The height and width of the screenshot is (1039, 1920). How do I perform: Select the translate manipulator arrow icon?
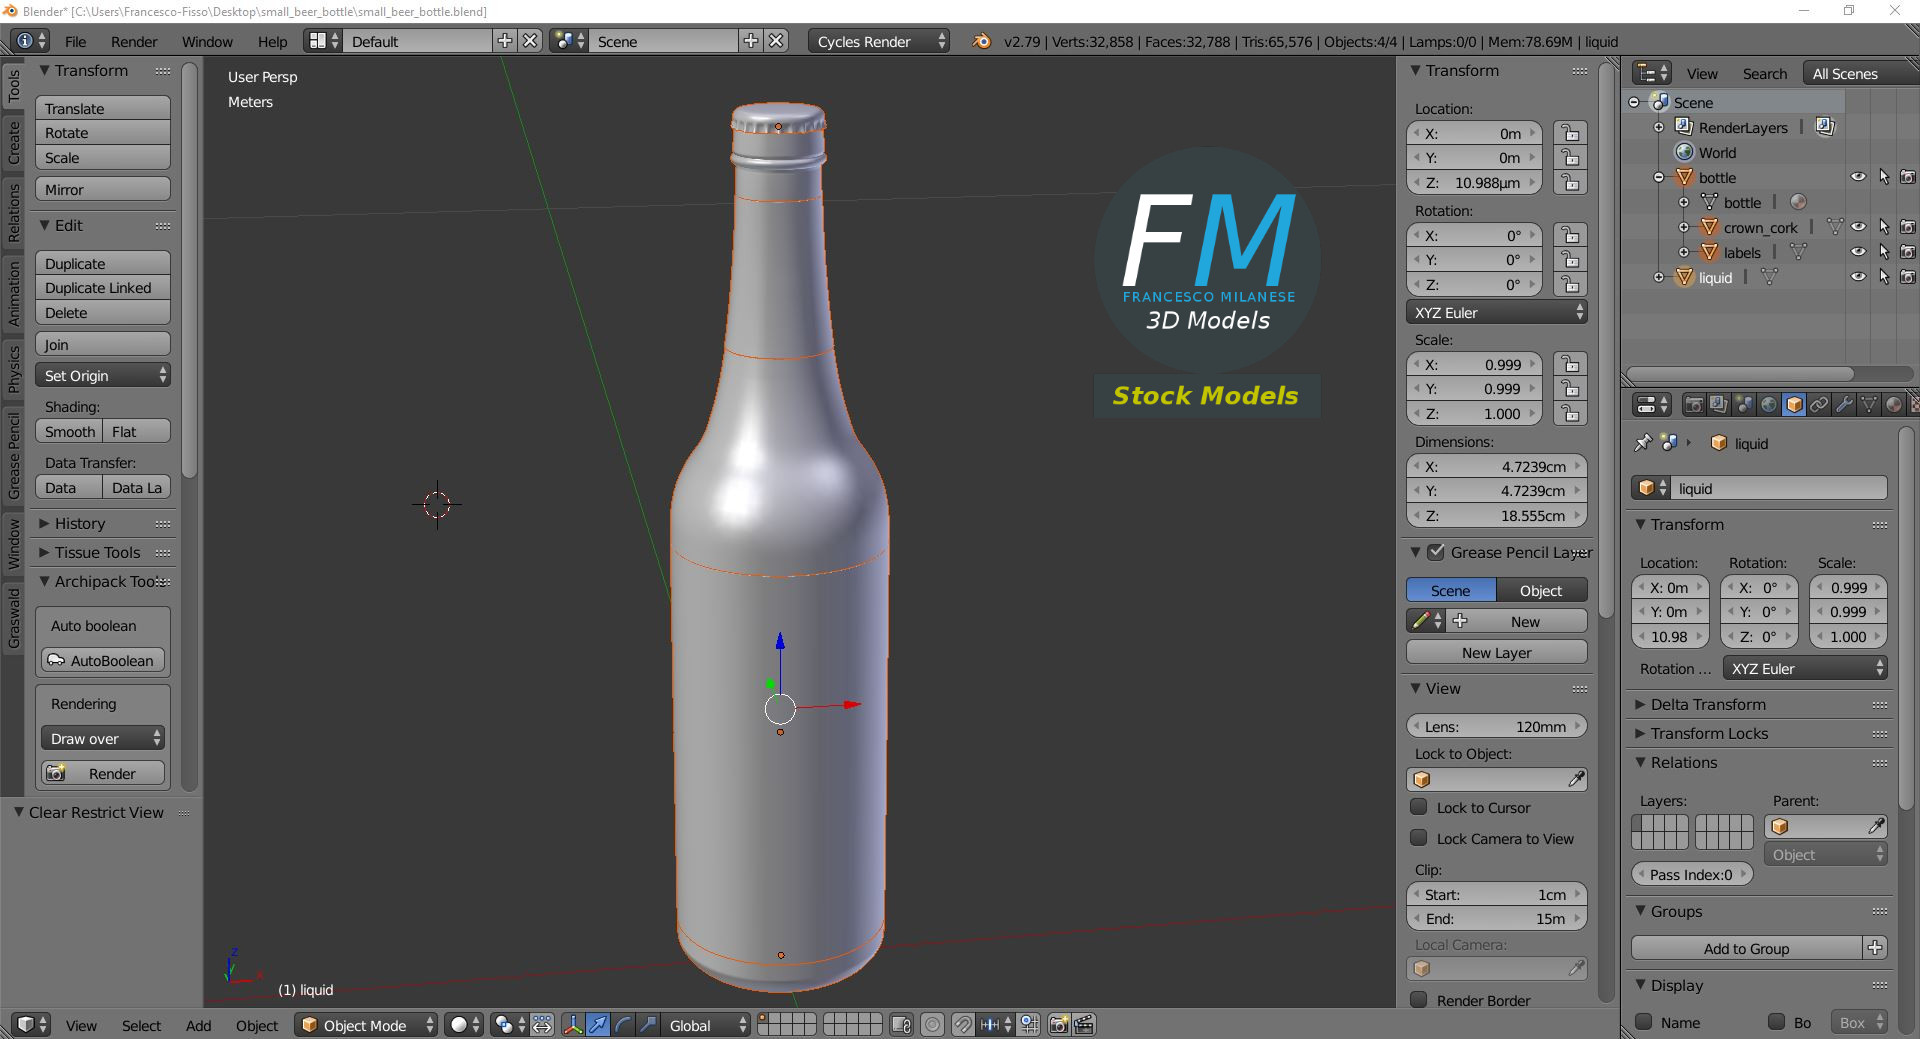598,1024
